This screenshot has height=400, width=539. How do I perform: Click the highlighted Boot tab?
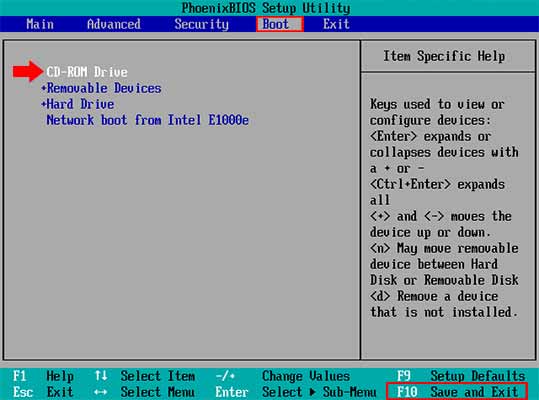[x=280, y=24]
